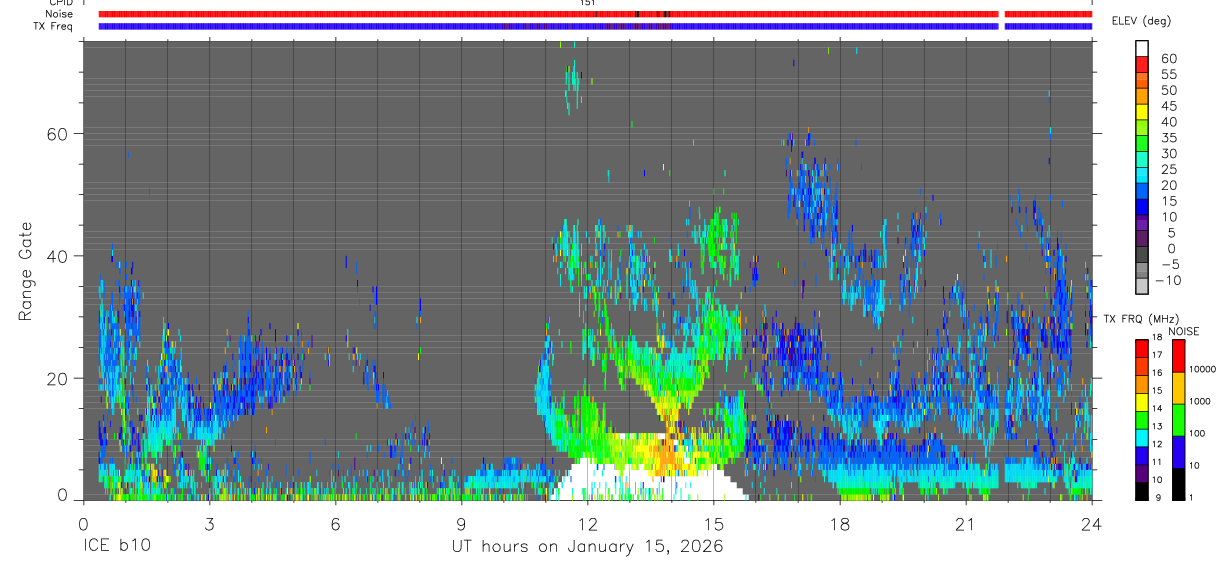The image size is (1228, 567).
Task: Click the blue TX Freq timeline bar at top
Action: [595, 26]
